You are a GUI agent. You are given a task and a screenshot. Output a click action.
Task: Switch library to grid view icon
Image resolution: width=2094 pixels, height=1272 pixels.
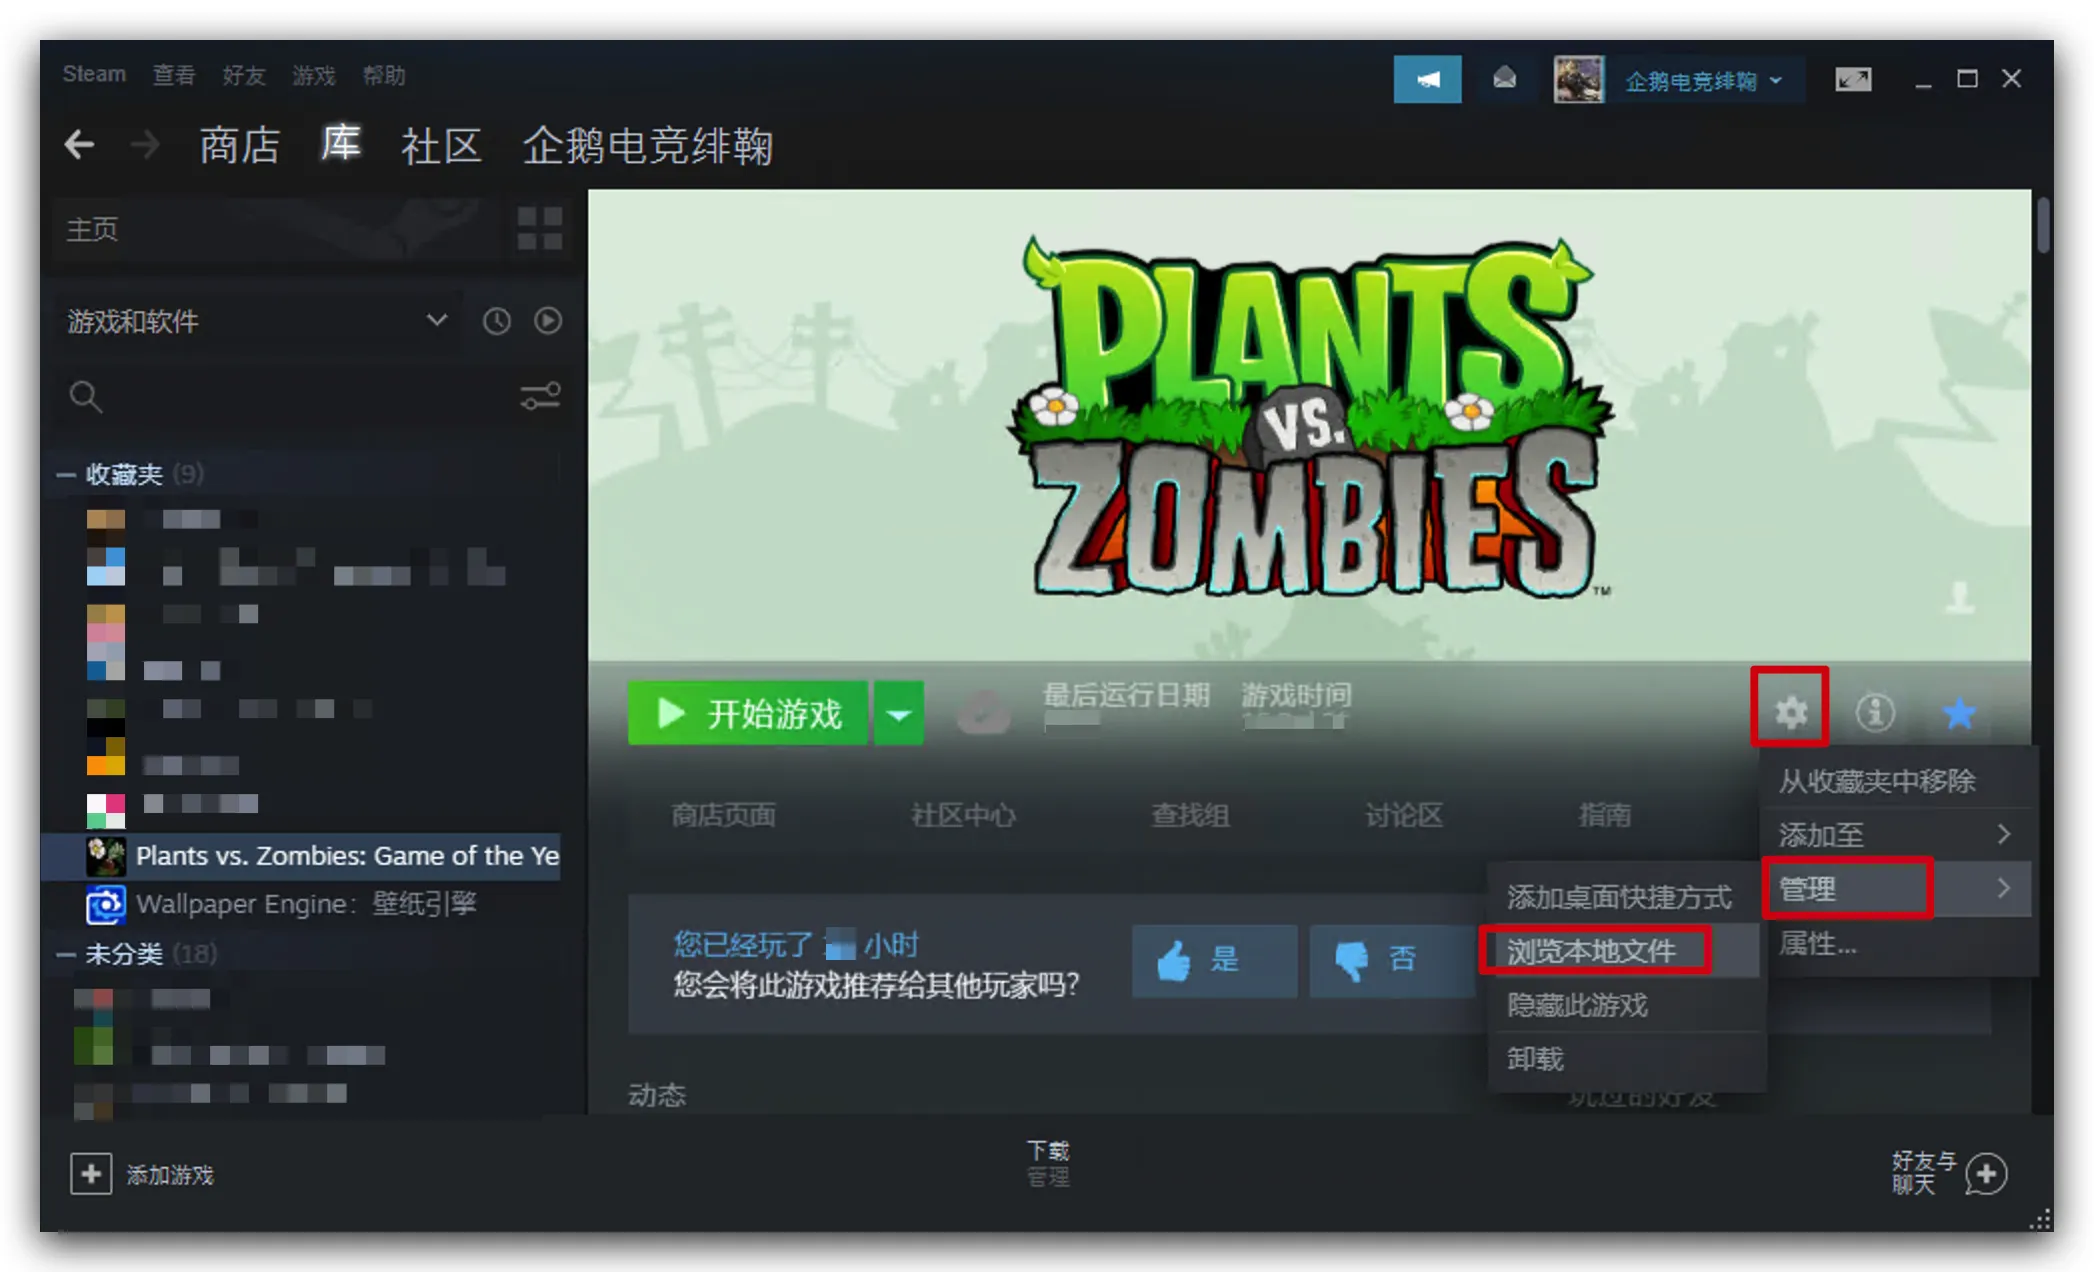pyautogui.click(x=540, y=229)
